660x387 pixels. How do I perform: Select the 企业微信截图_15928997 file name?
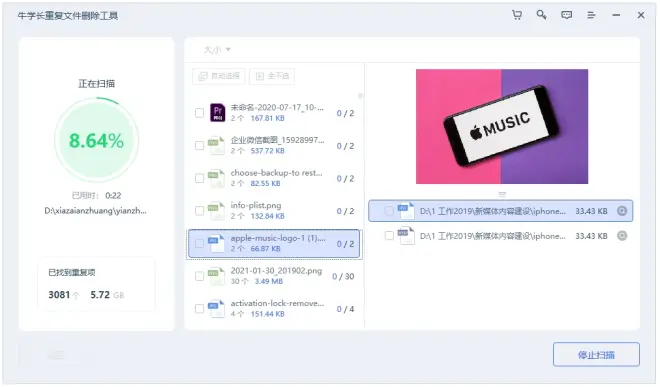pyautogui.click(x=277, y=140)
